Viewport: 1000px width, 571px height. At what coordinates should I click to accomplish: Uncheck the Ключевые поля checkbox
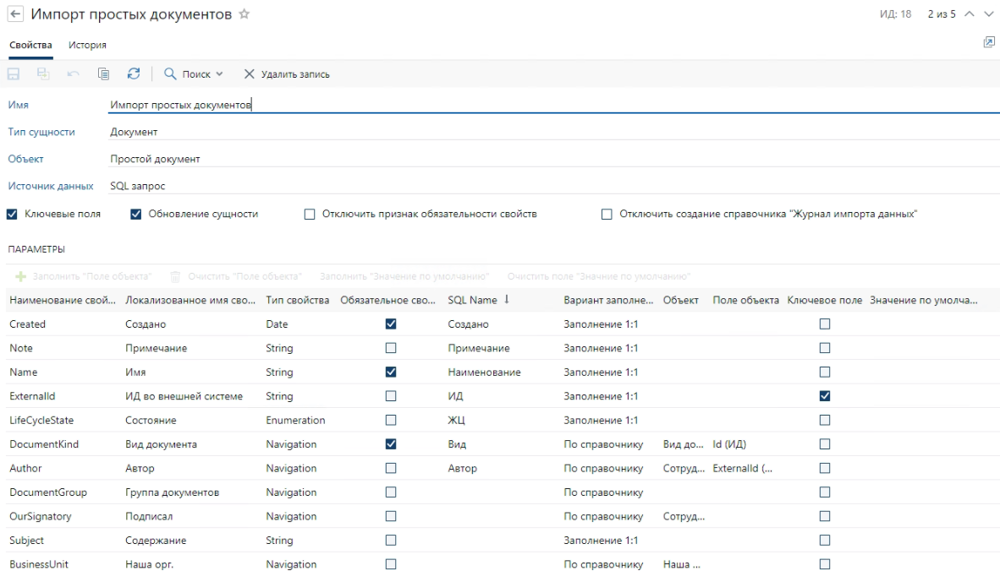point(13,214)
